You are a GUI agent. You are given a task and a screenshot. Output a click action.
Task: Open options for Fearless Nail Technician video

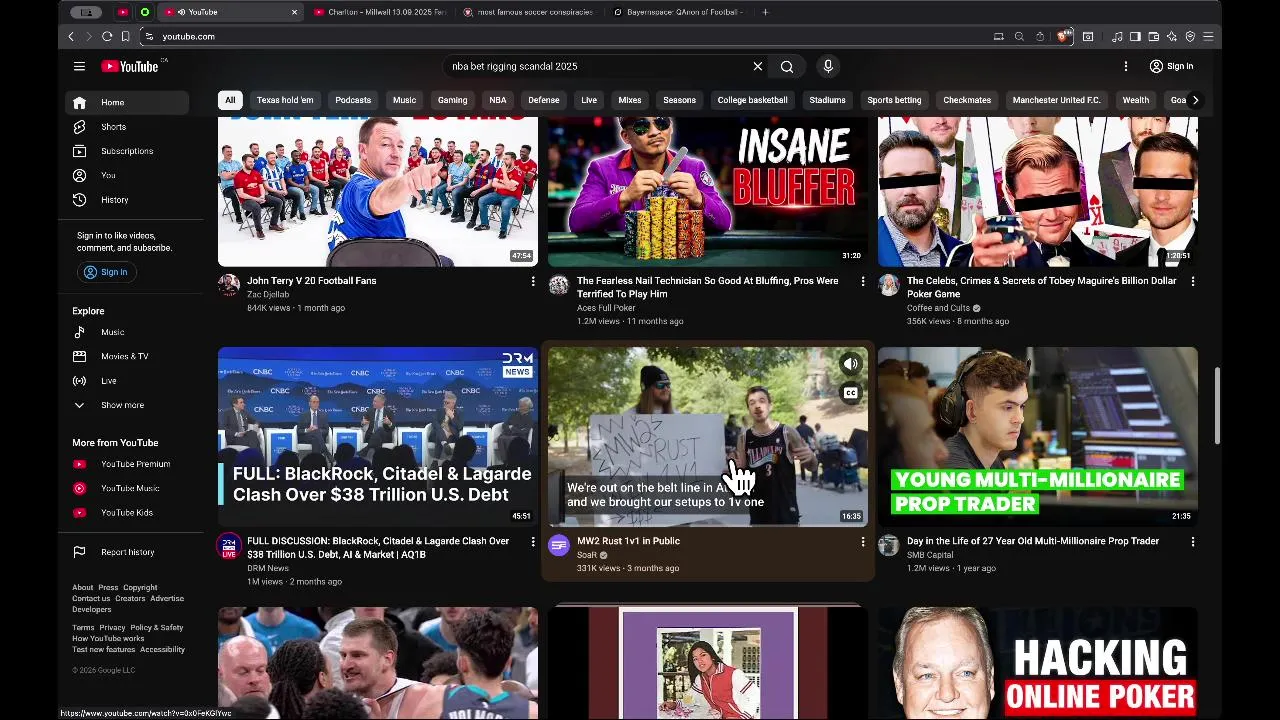tap(863, 282)
